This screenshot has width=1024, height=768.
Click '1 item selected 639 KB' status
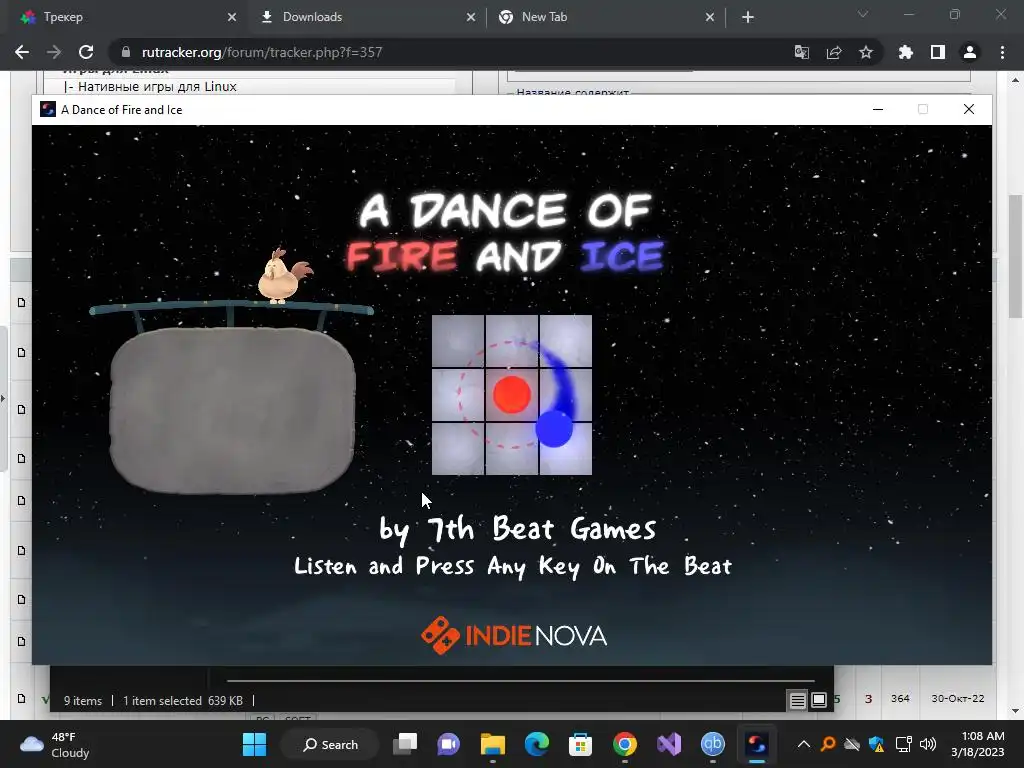(x=183, y=701)
